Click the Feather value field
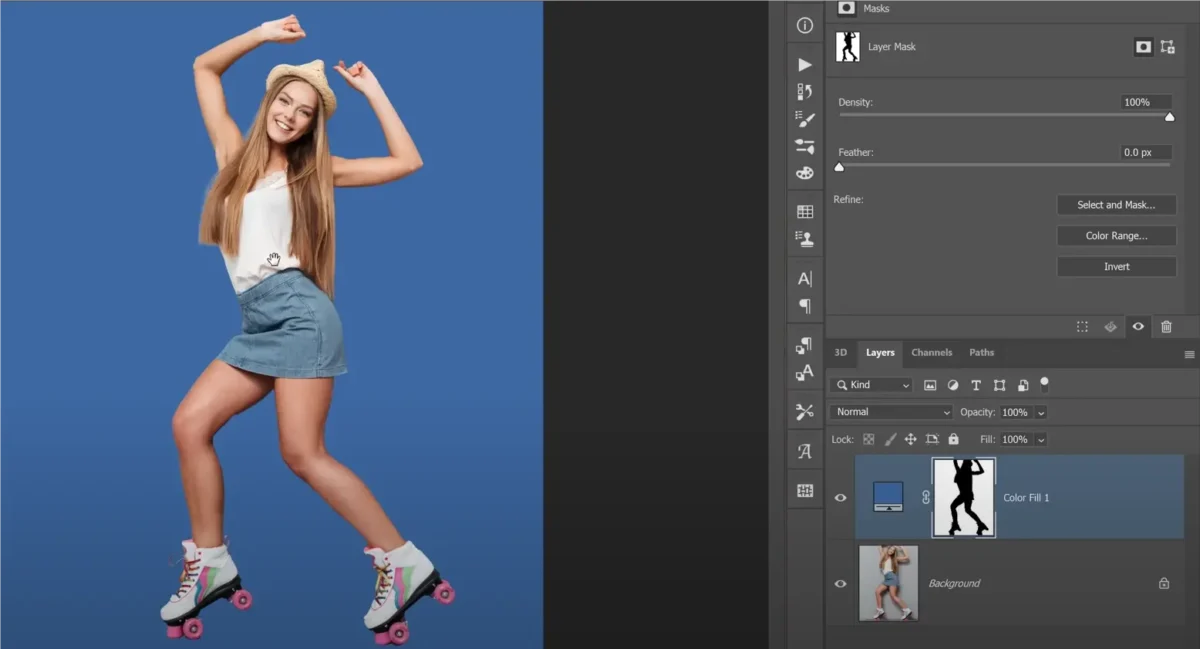 [x=1146, y=152]
